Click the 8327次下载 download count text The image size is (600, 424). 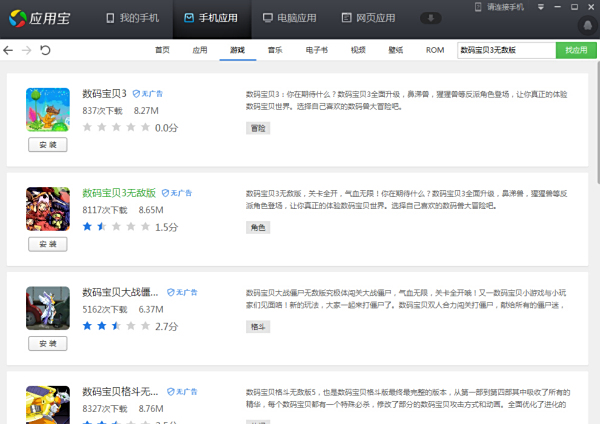point(105,409)
